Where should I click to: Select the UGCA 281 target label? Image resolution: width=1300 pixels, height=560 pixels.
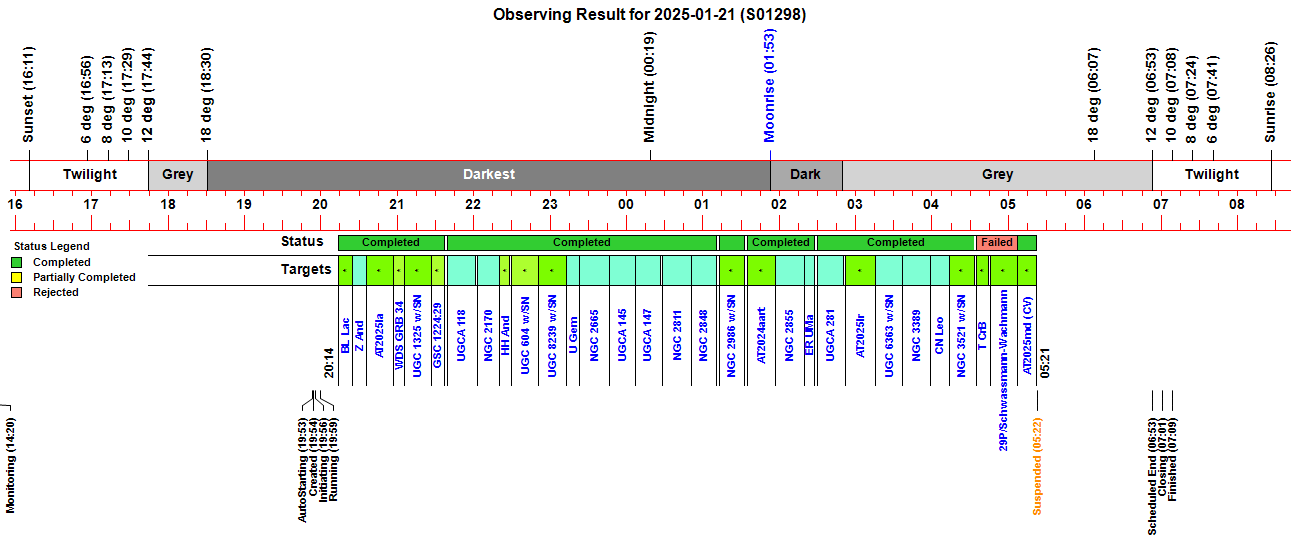click(831, 334)
